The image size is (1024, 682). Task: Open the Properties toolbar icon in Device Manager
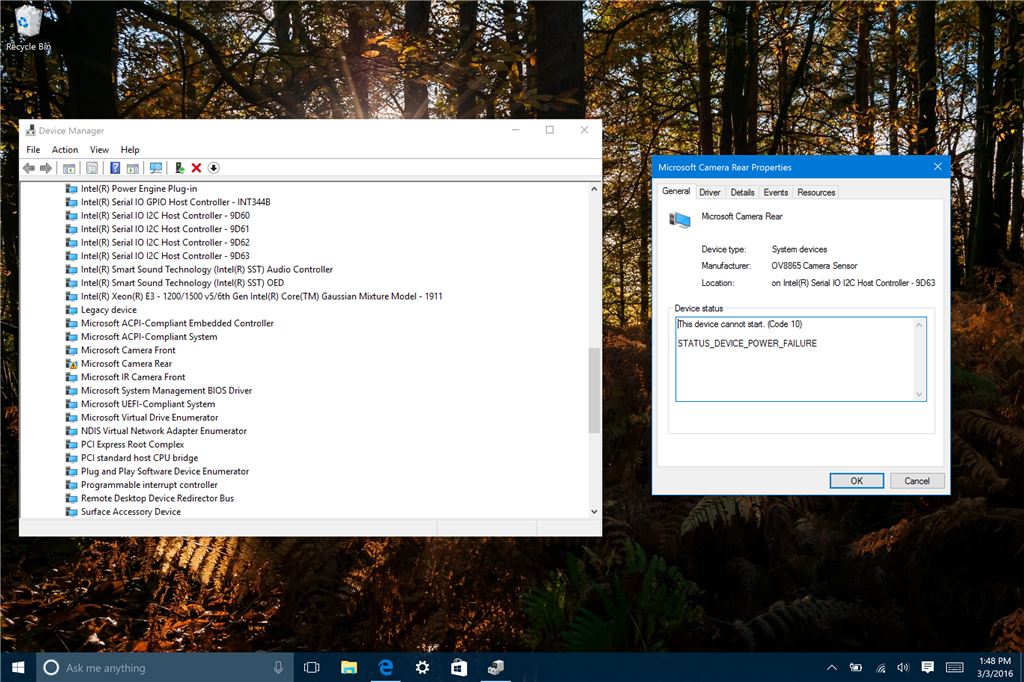click(x=92, y=168)
